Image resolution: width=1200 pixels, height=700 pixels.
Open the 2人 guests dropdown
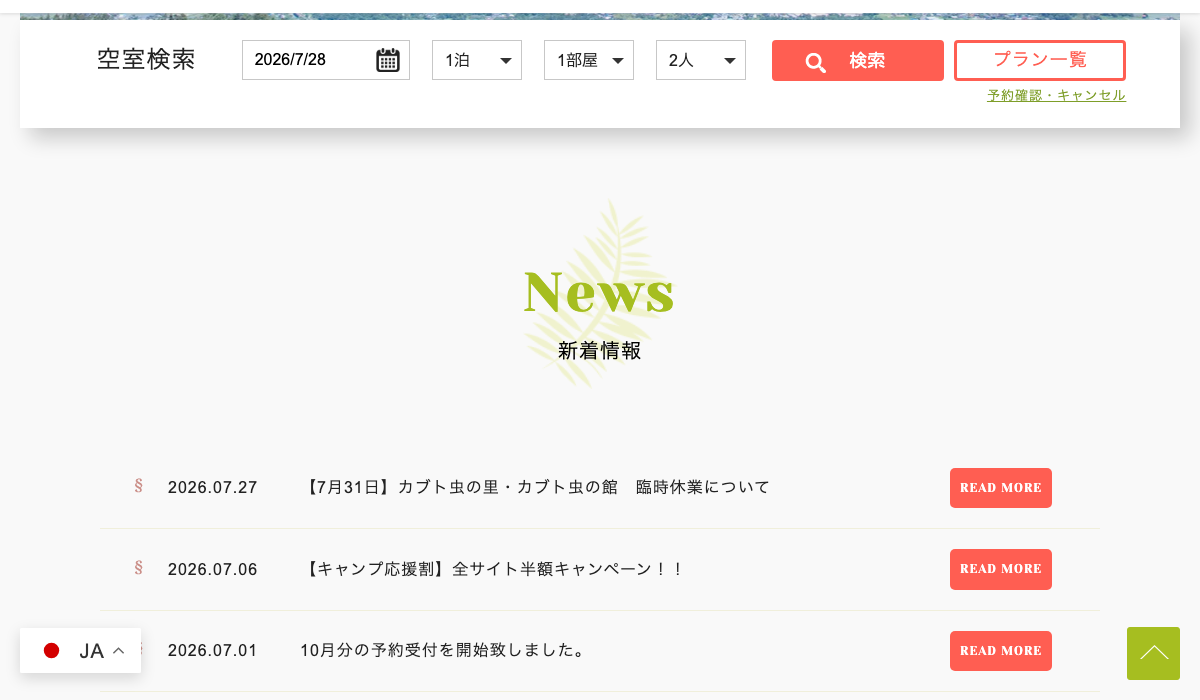(701, 60)
